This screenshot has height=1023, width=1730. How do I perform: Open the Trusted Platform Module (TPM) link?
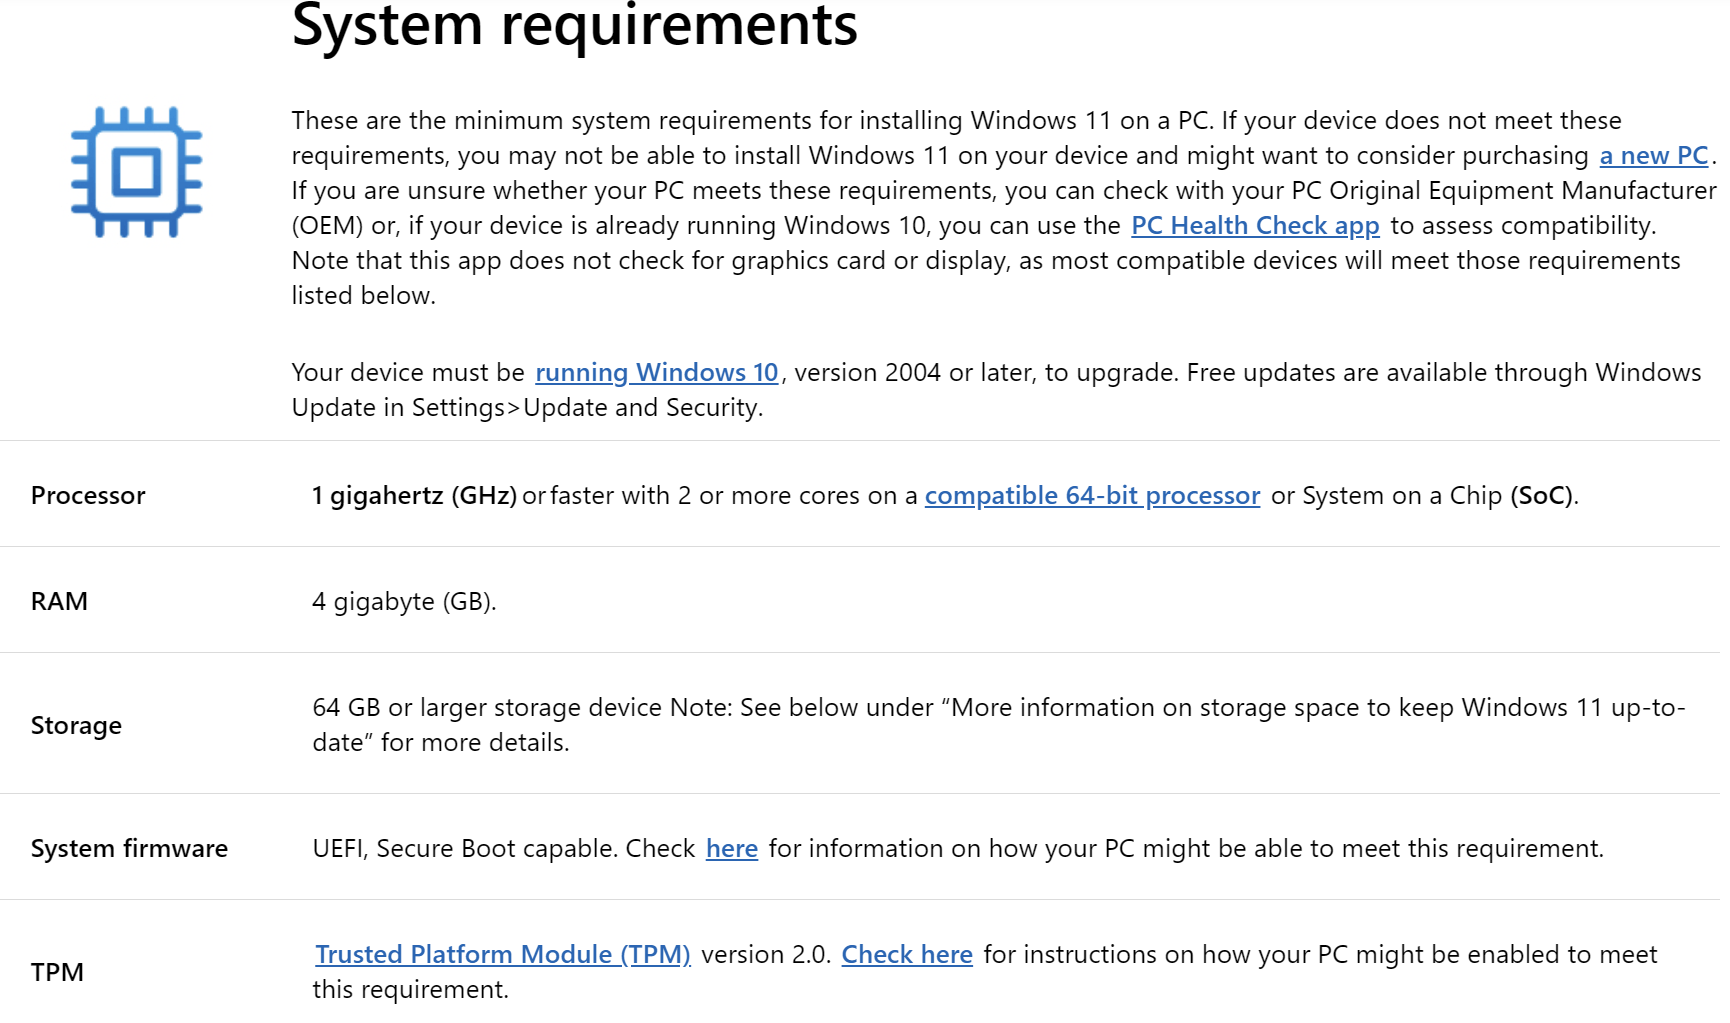tap(503, 955)
